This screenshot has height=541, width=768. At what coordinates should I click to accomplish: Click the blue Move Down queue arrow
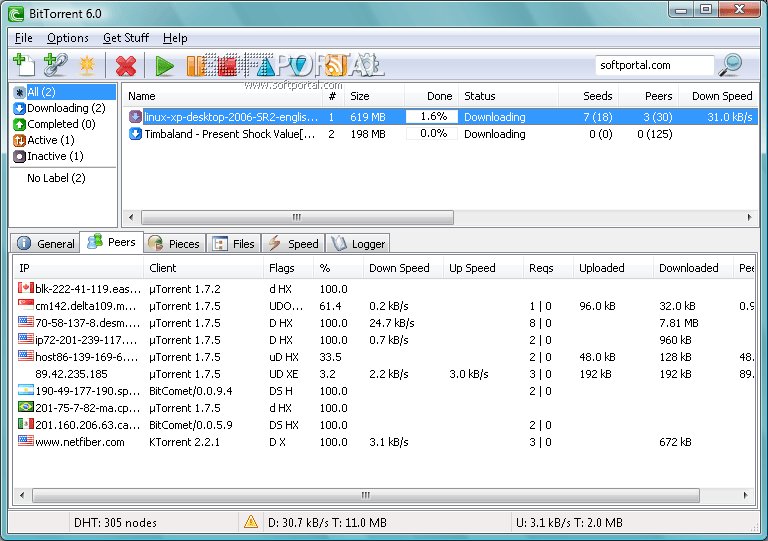(x=297, y=66)
